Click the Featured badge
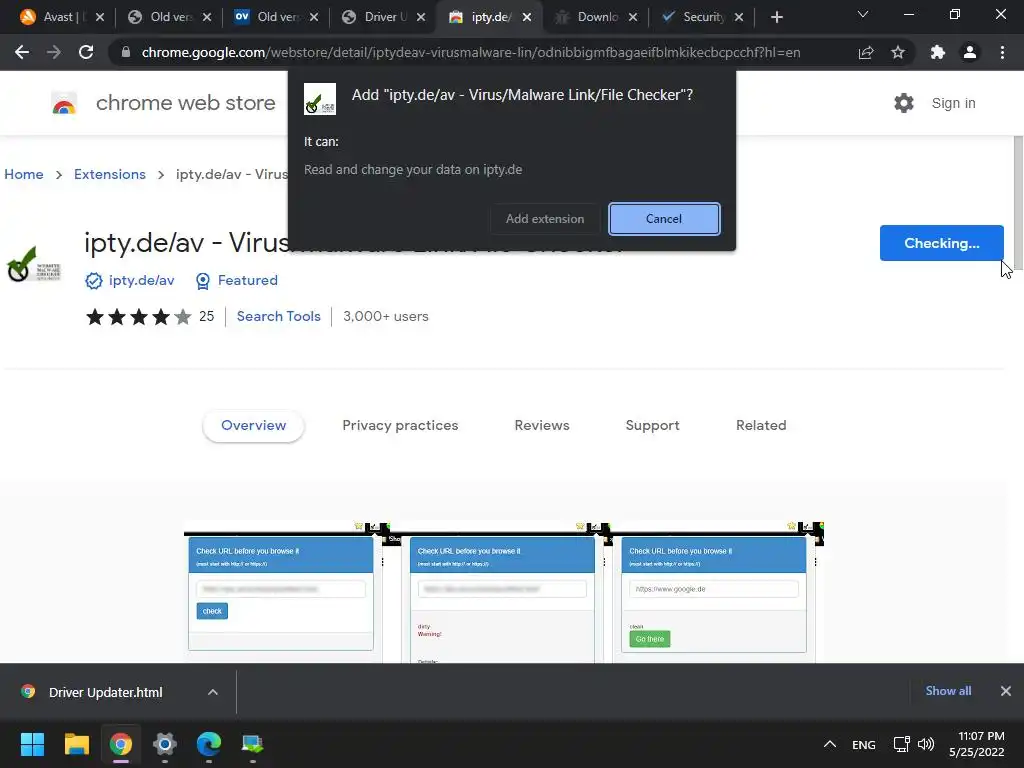The image size is (1024, 768). click(237, 280)
